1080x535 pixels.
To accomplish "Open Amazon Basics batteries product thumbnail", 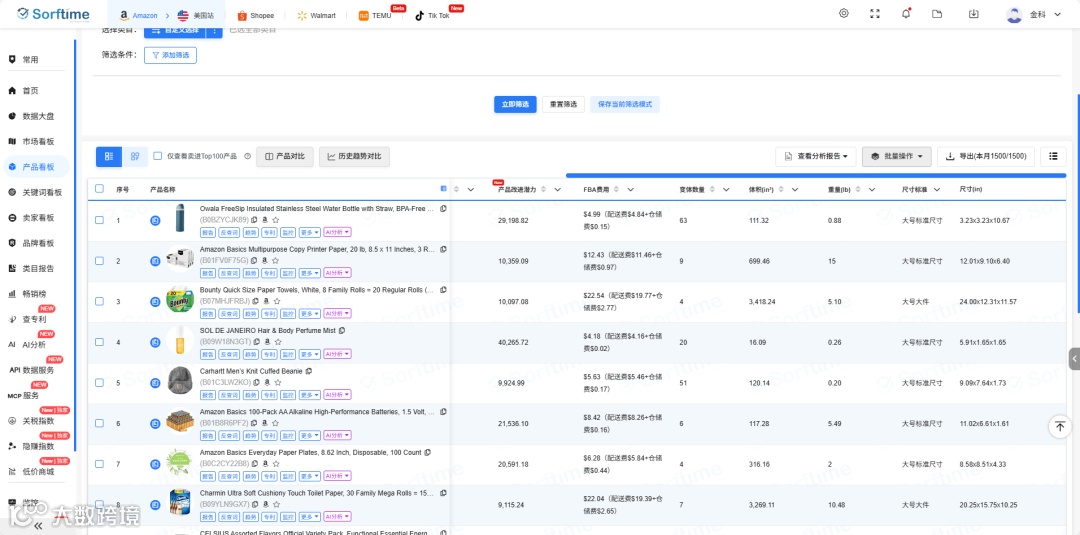I will (x=180, y=421).
